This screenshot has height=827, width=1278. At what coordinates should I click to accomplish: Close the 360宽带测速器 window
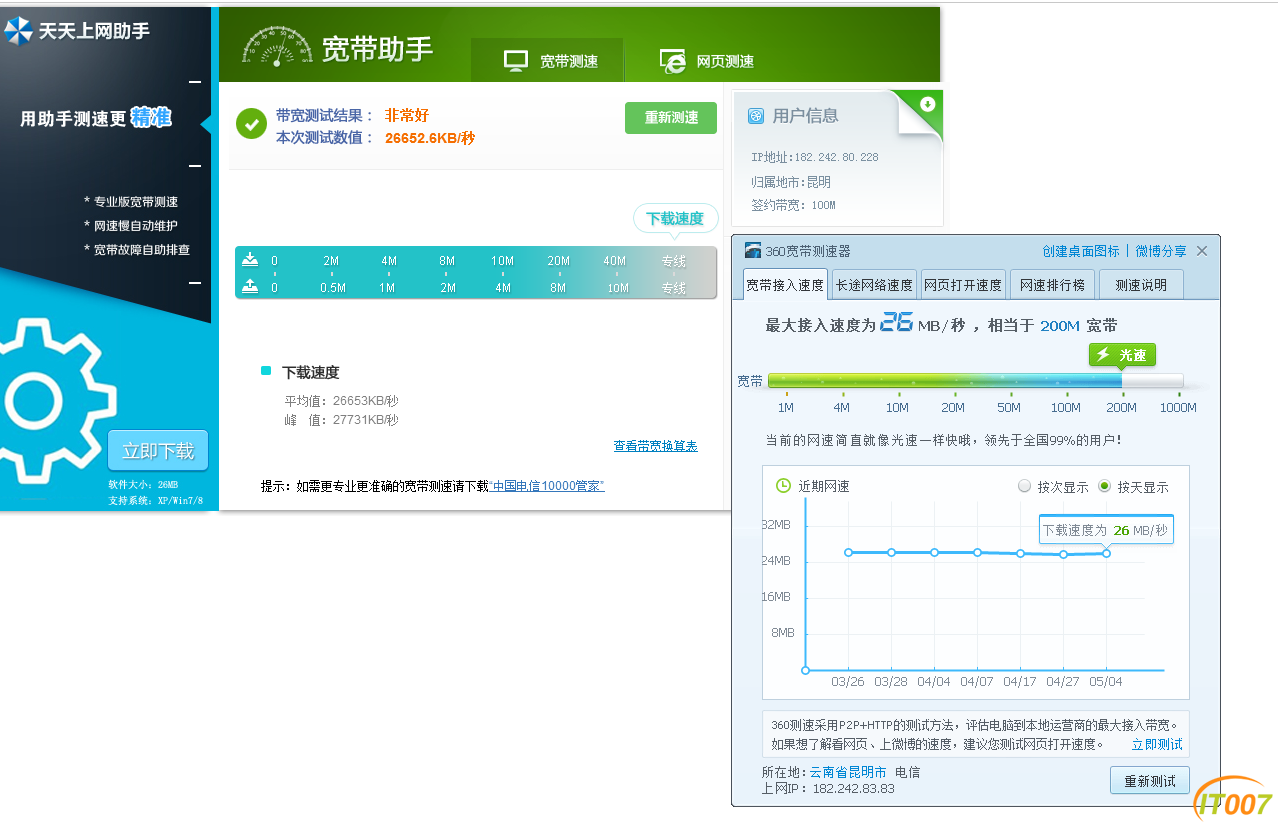point(1202,251)
